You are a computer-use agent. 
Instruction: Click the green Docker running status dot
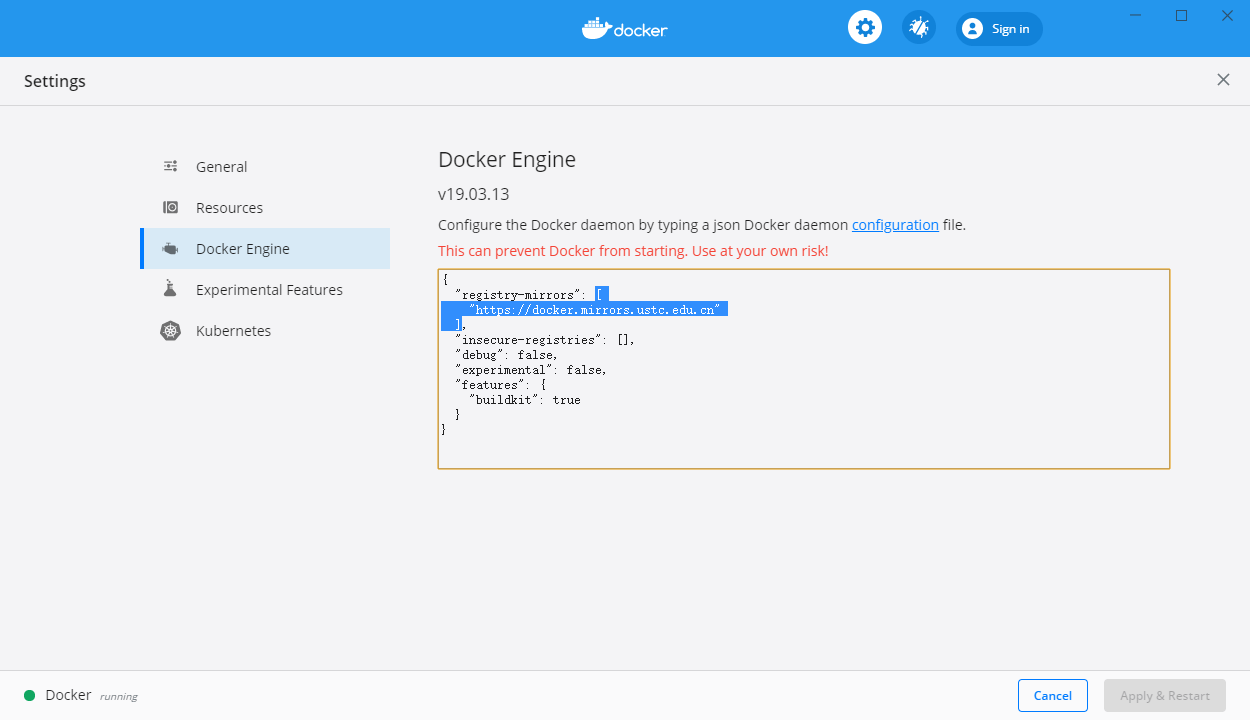pyautogui.click(x=29, y=695)
